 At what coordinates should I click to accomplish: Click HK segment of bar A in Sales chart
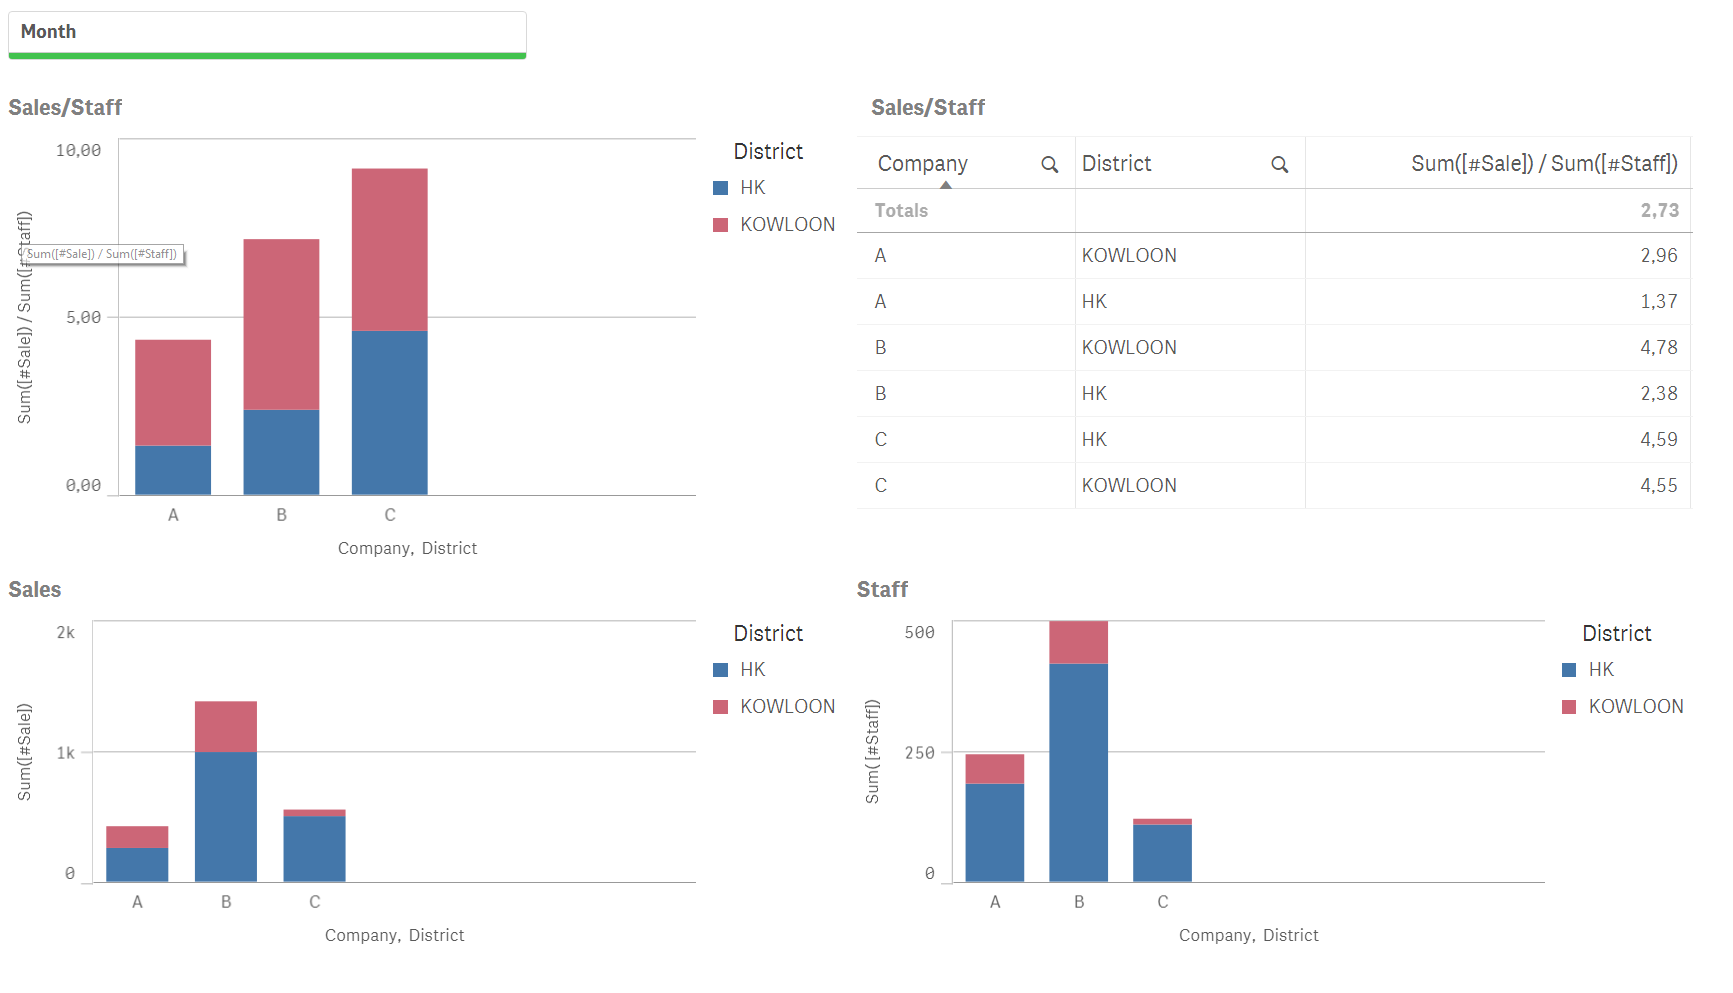[137, 865]
